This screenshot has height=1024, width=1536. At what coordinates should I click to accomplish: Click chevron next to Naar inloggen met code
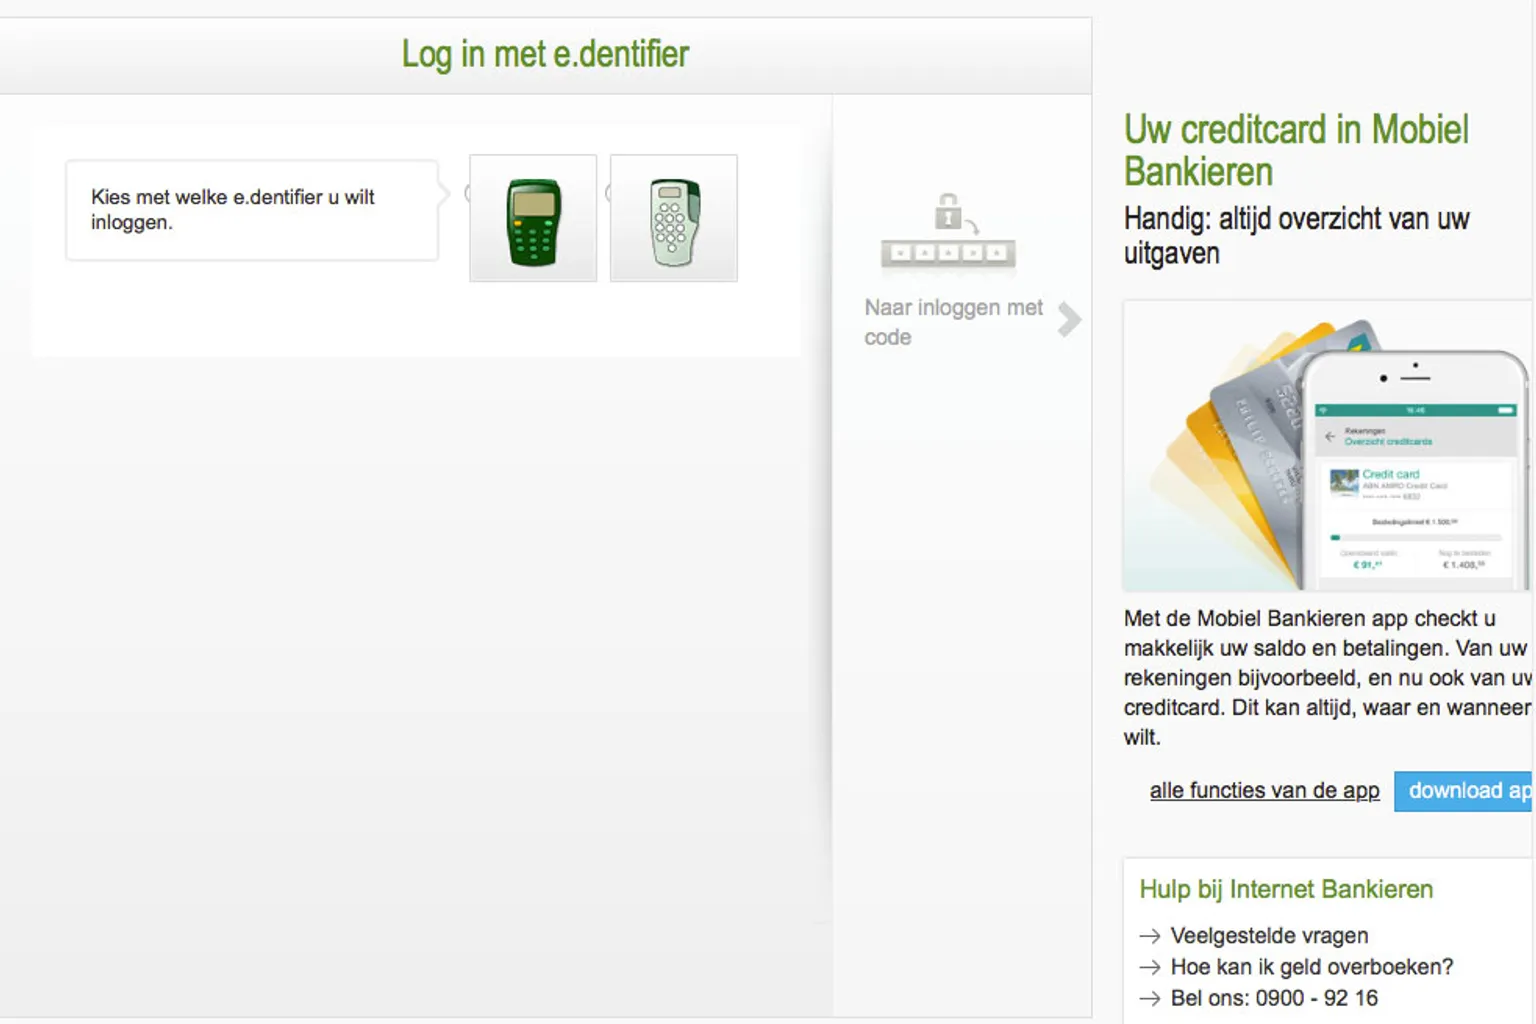[x=1069, y=320]
